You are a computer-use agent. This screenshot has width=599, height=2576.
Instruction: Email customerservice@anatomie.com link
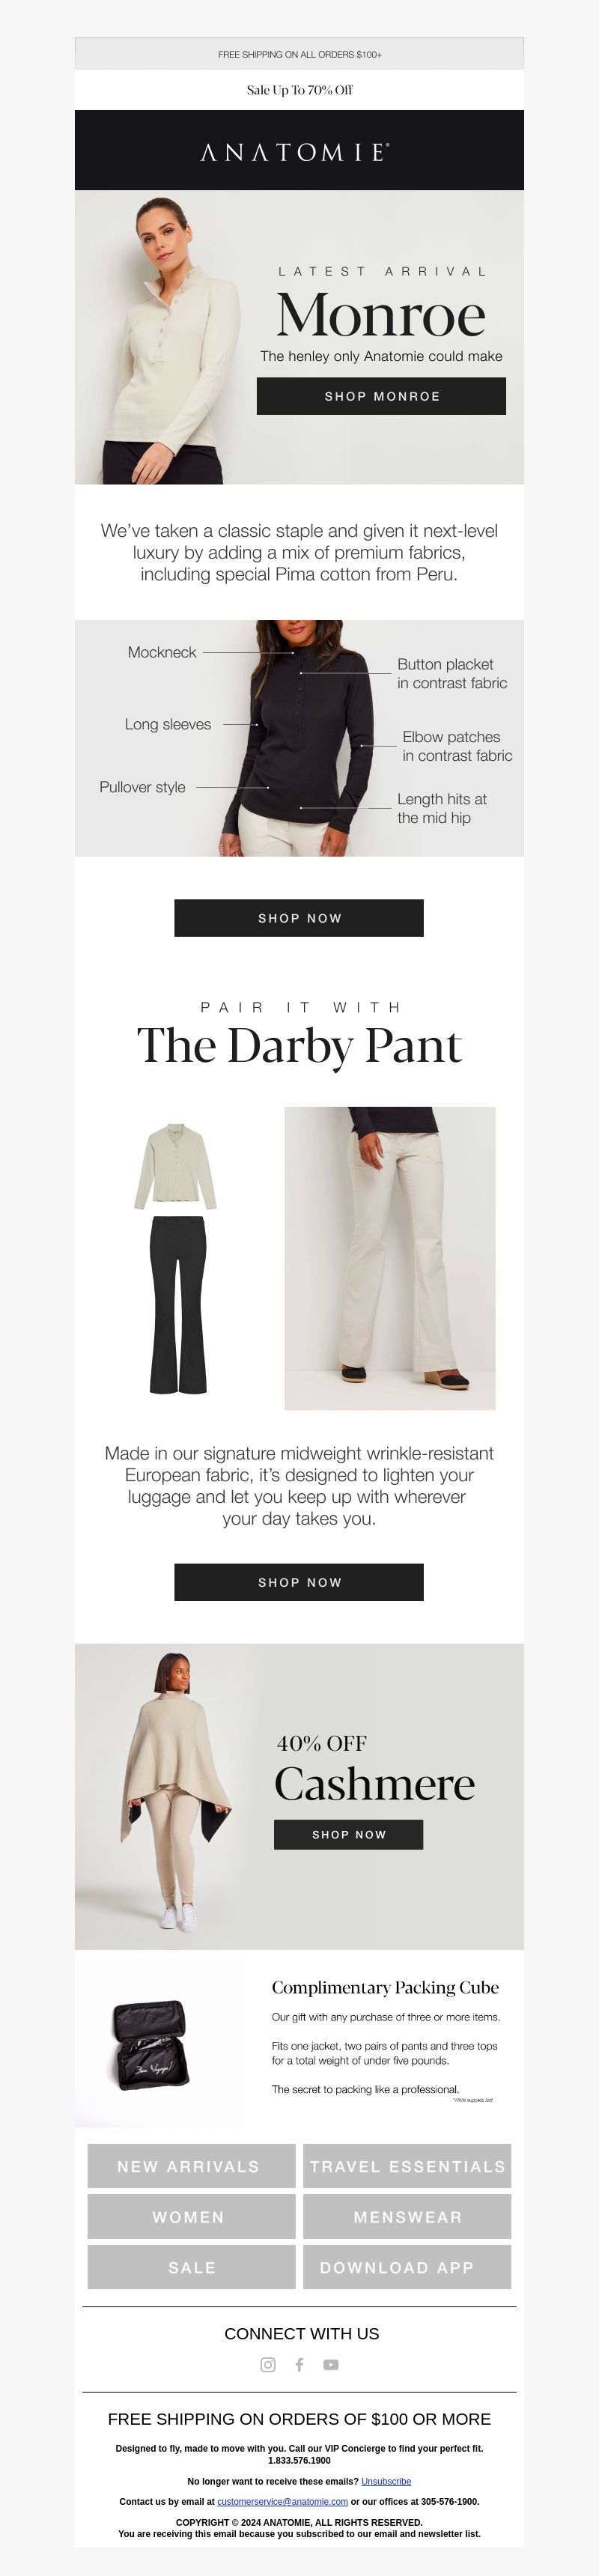282,2501
